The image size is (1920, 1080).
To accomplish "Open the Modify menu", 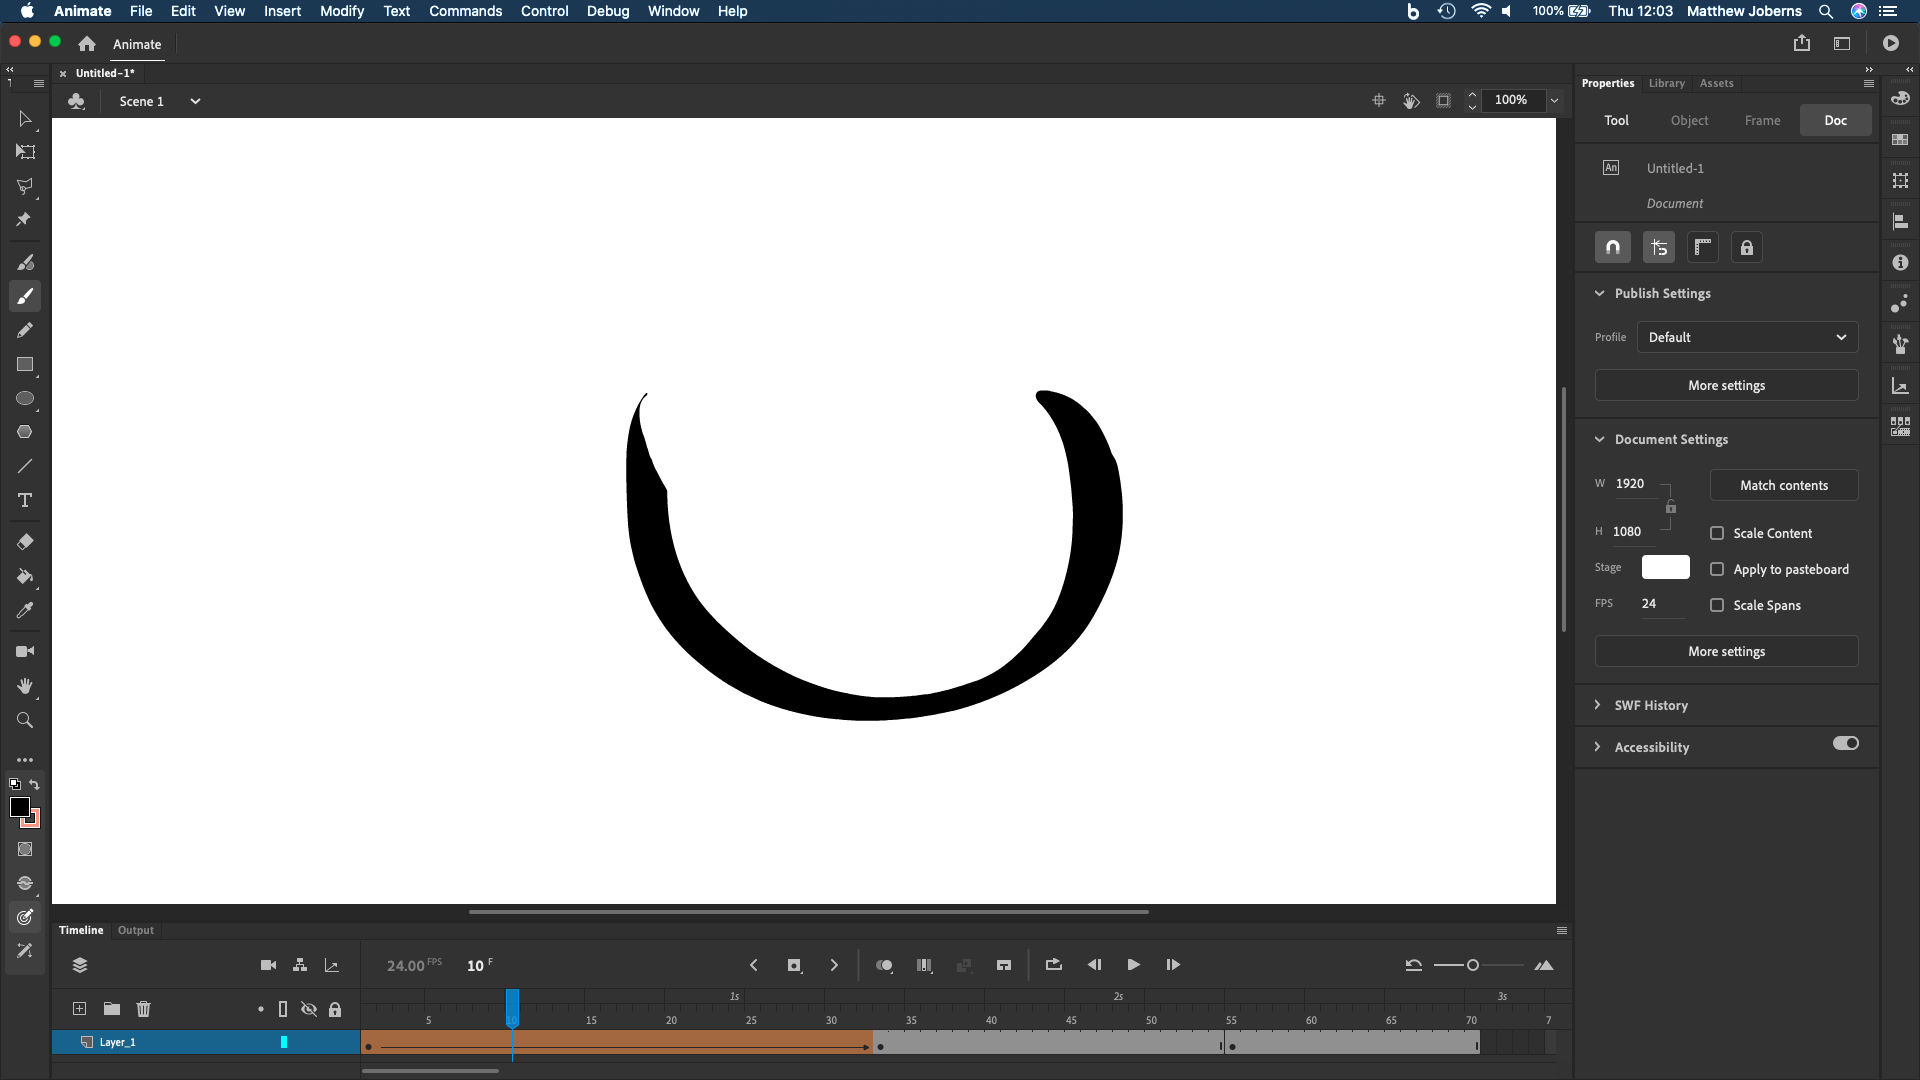I will [x=342, y=11].
